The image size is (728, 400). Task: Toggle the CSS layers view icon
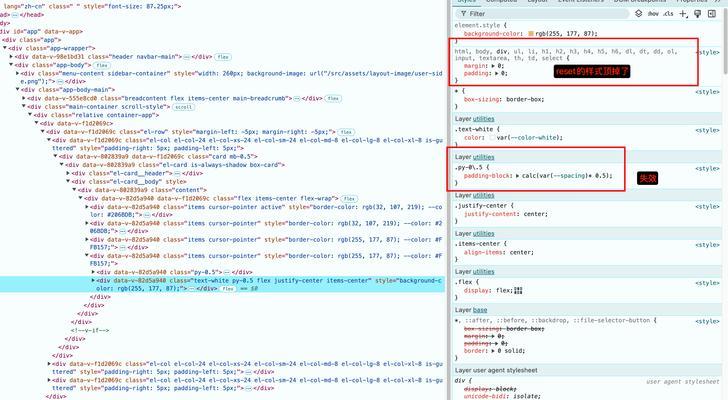tap(639, 13)
